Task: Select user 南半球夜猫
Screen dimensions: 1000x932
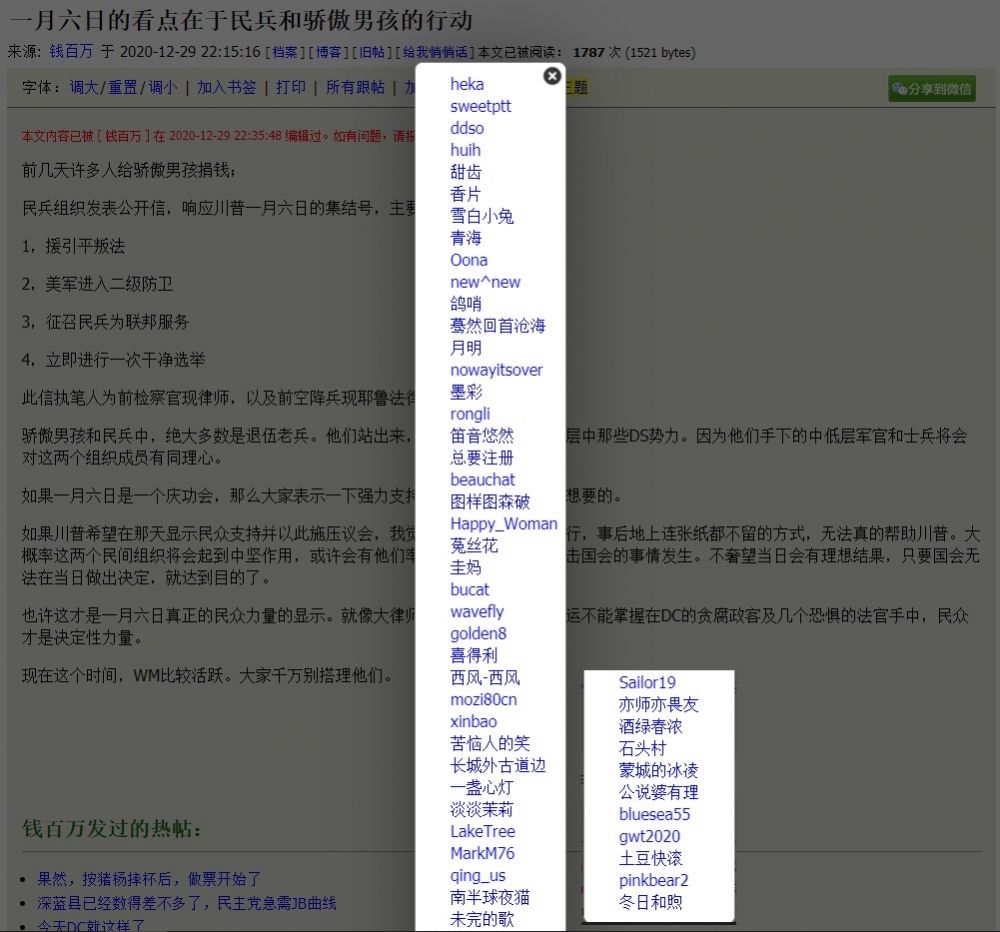Action: [x=490, y=897]
